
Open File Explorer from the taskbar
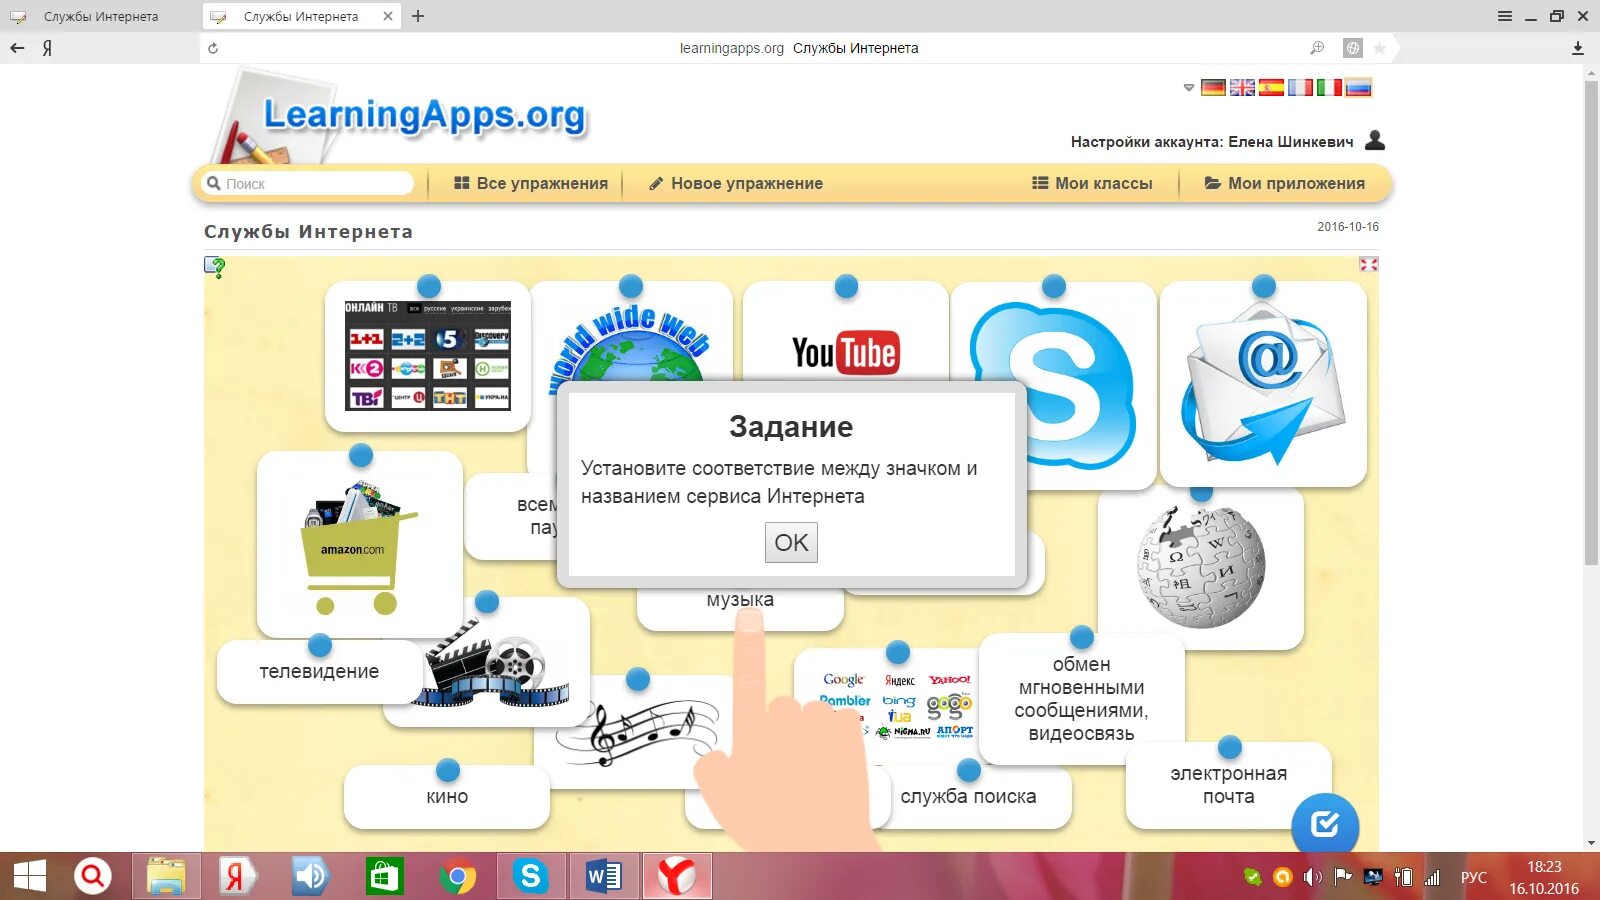(166, 876)
